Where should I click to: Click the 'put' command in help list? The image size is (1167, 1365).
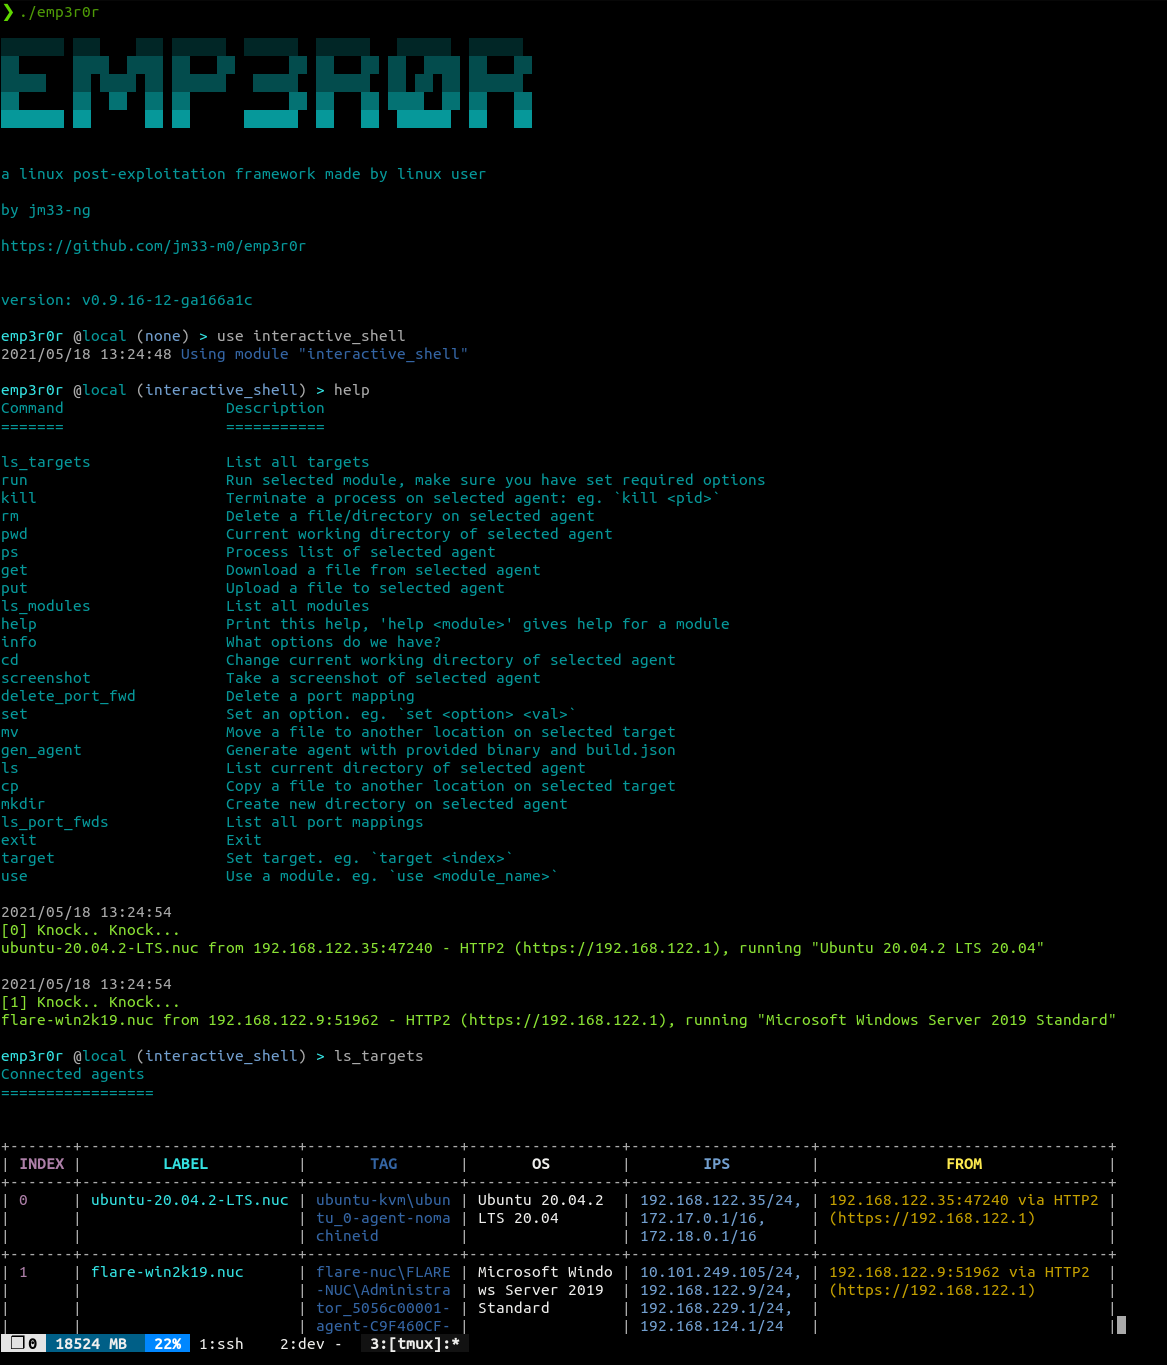click(x=14, y=588)
